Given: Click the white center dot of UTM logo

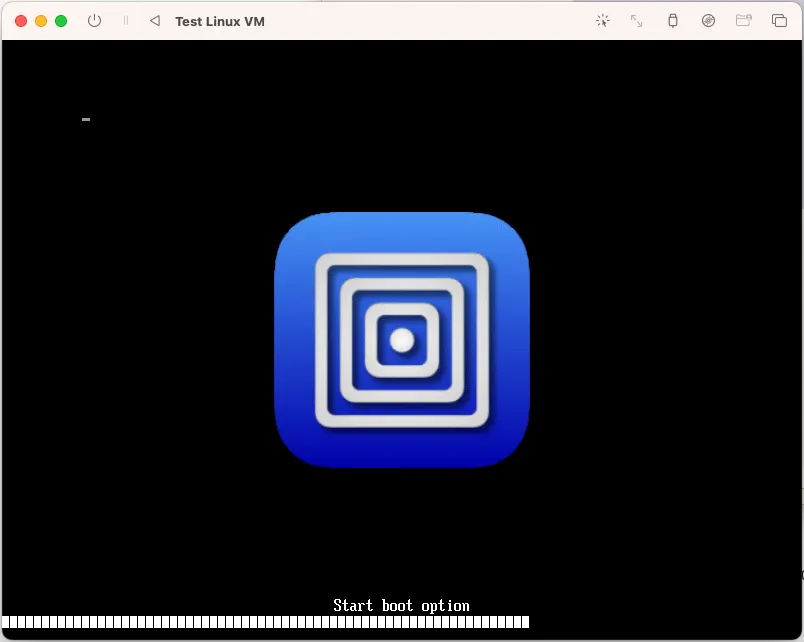Looking at the screenshot, I should tap(402, 340).
